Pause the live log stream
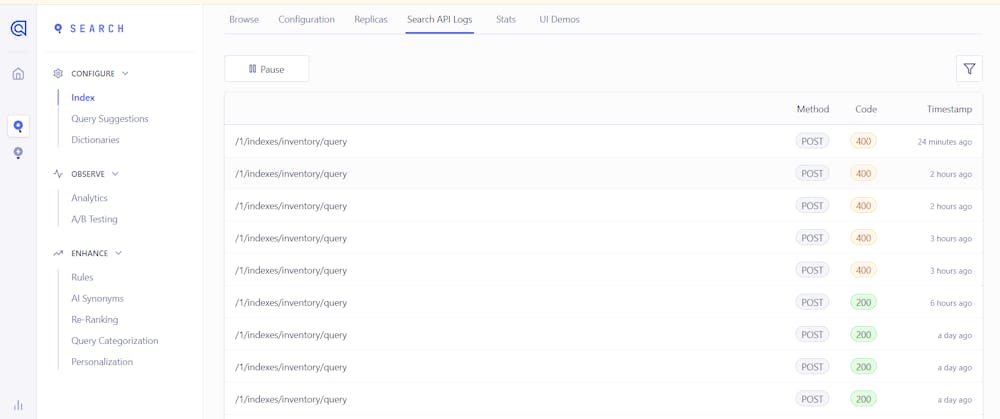1000x419 pixels. pos(267,69)
